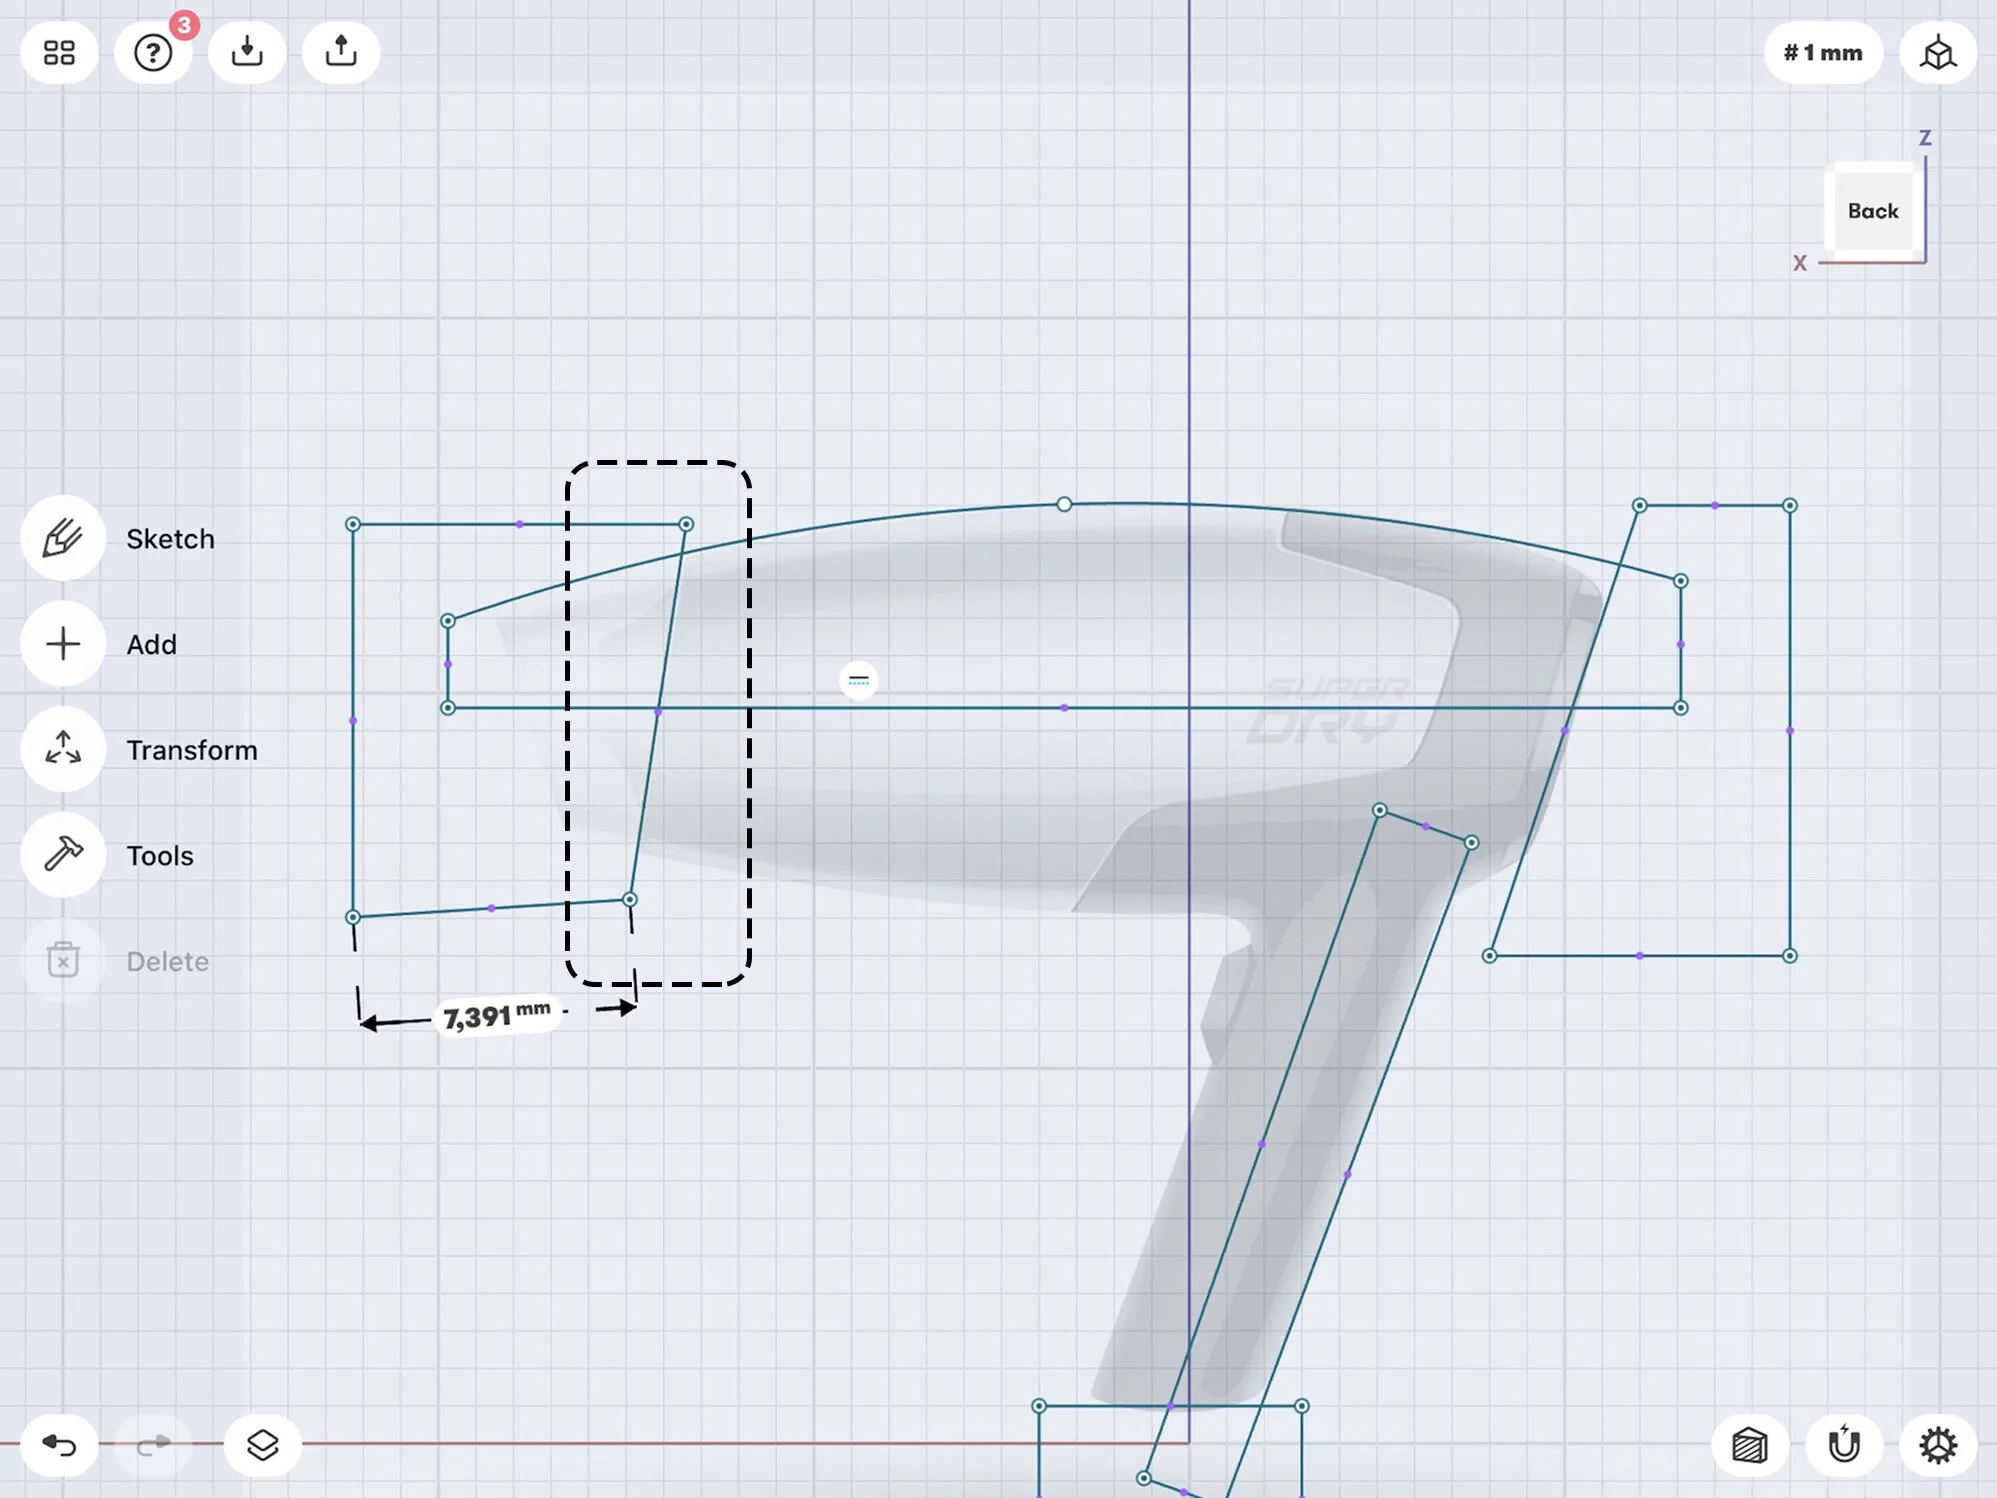The image size is (1997, 1498).
Task: Open the designs gallery grid icon
Action: point(60,52)
